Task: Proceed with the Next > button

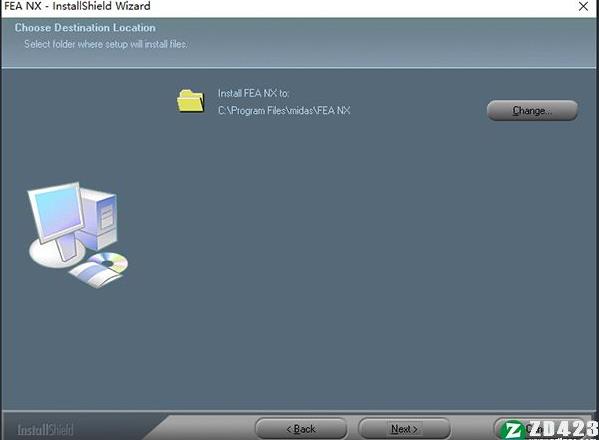Action: 404,429
